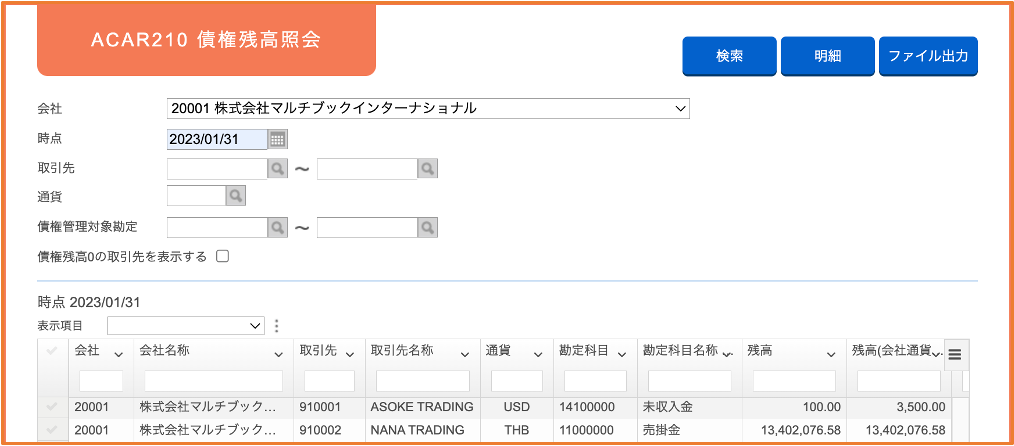1014x446 pixels.
Task: Open the 表示項目 dropdown list
Action: [186, 325]
